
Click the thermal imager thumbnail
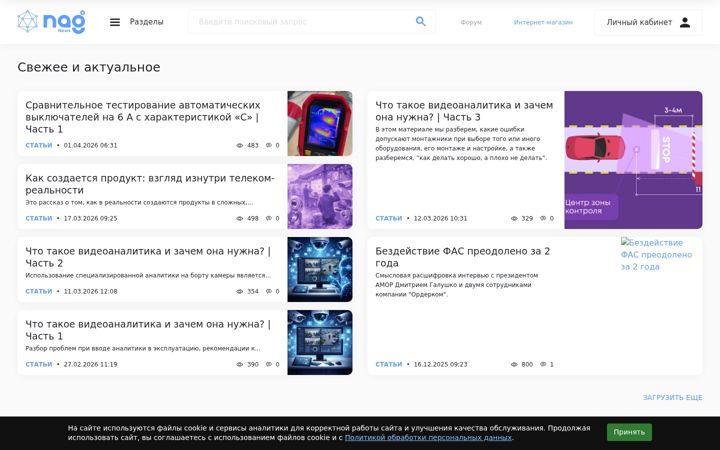320,124
